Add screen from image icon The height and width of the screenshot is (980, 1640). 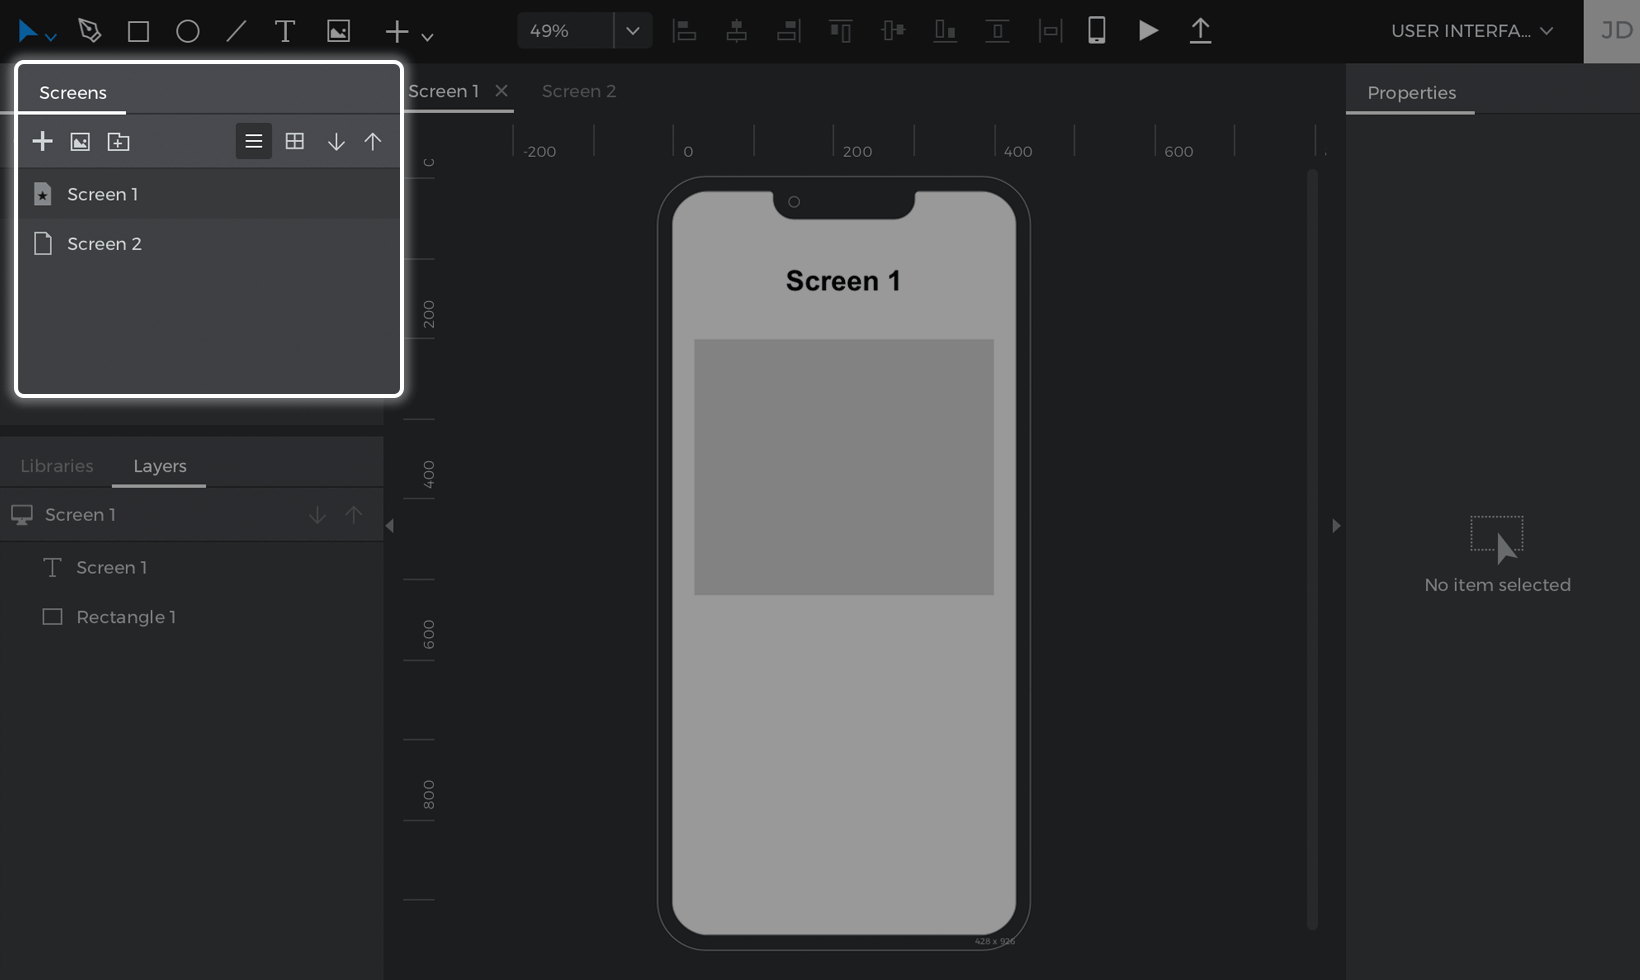[80, 142]
